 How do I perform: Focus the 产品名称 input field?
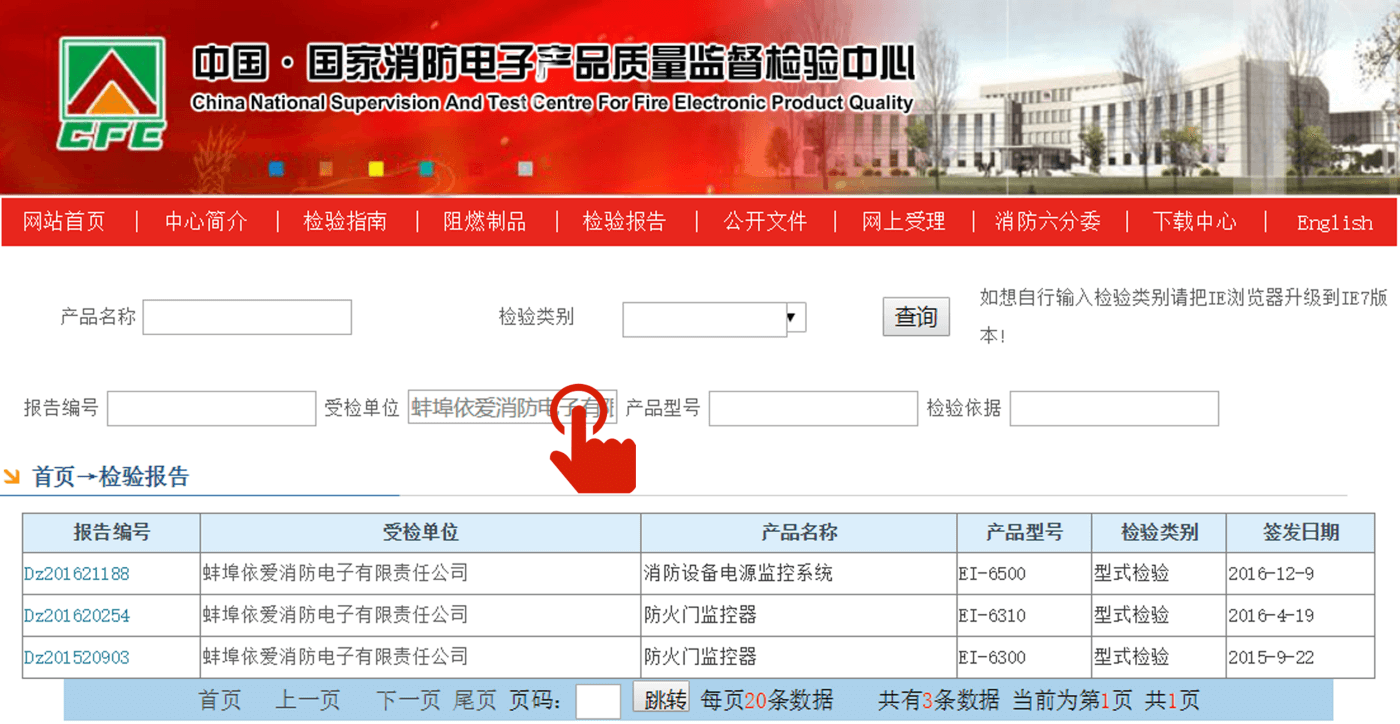tap(247, 317)
